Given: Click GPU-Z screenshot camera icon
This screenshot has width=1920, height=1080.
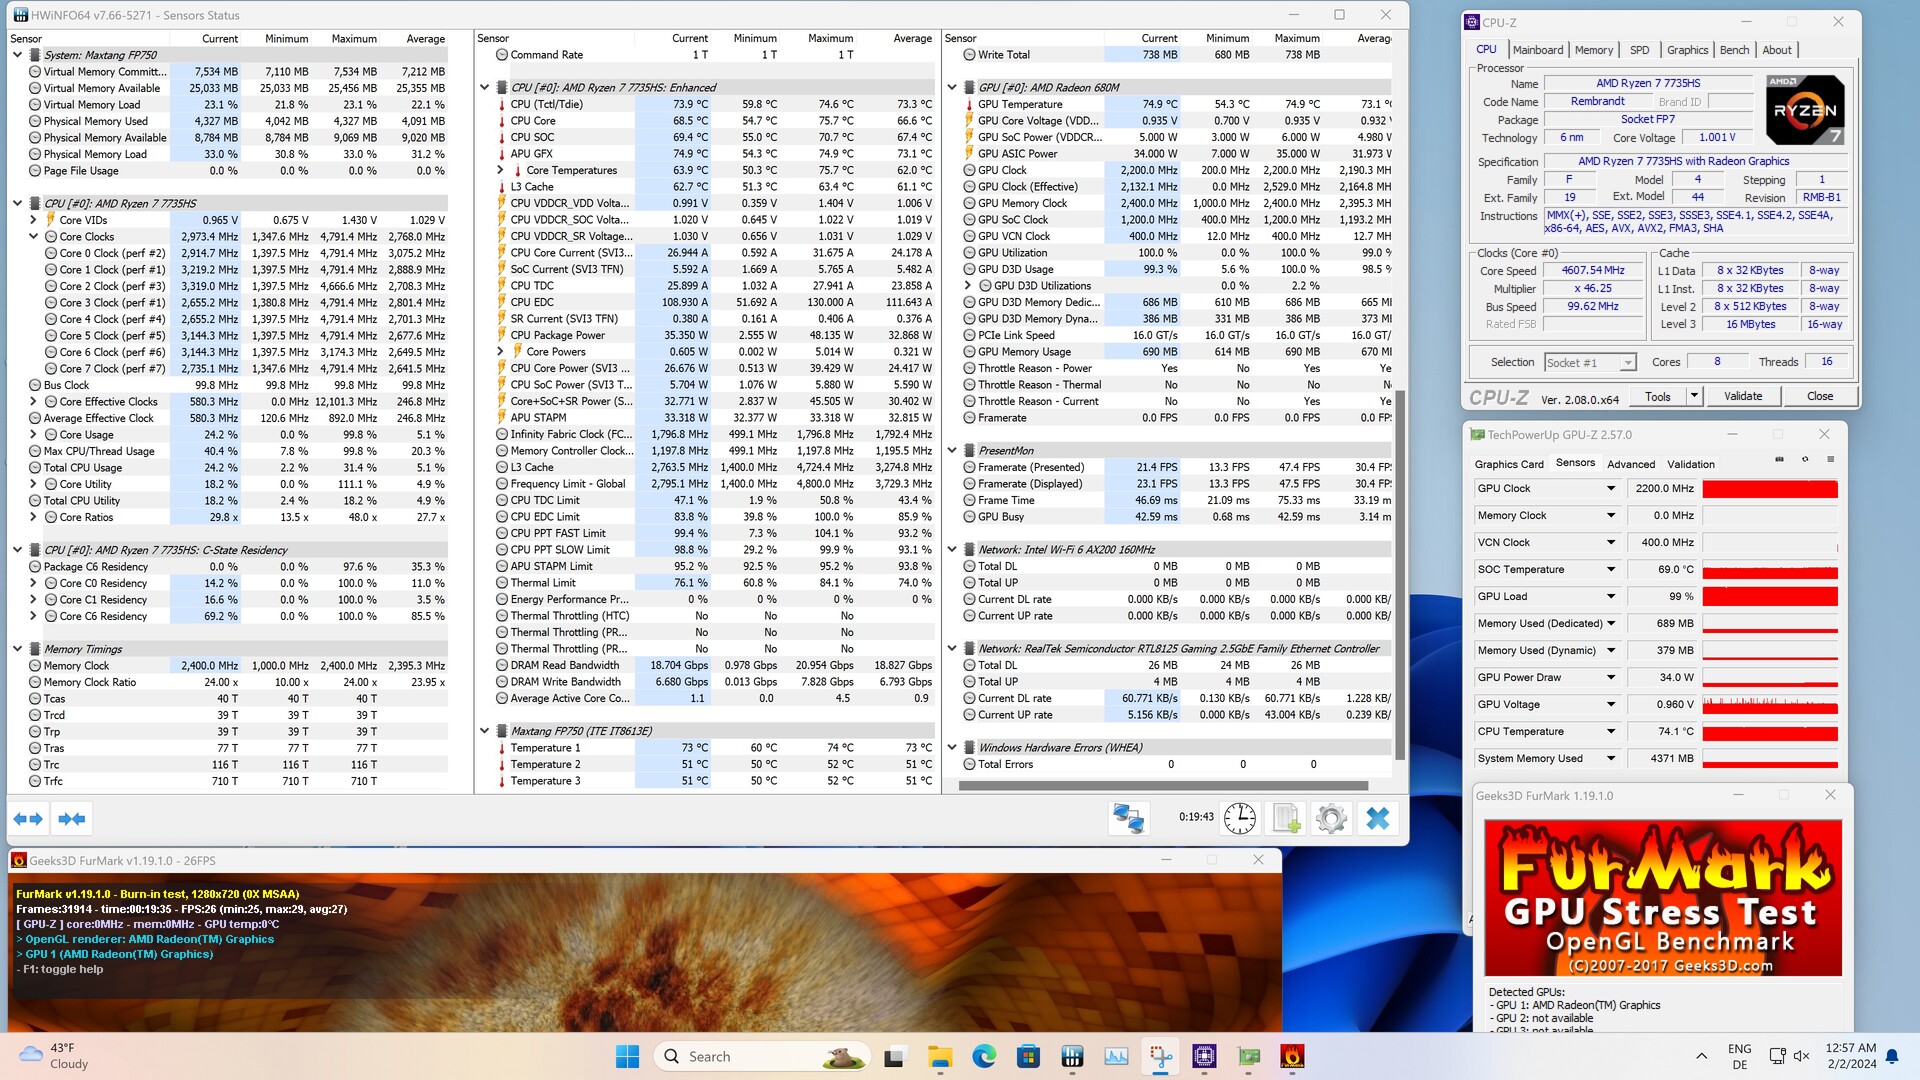Looking at the screenshot, I should [x=1779, y=460].
